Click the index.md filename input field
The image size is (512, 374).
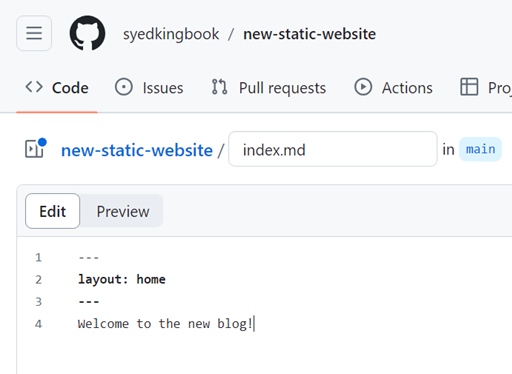tap(333, 149)
